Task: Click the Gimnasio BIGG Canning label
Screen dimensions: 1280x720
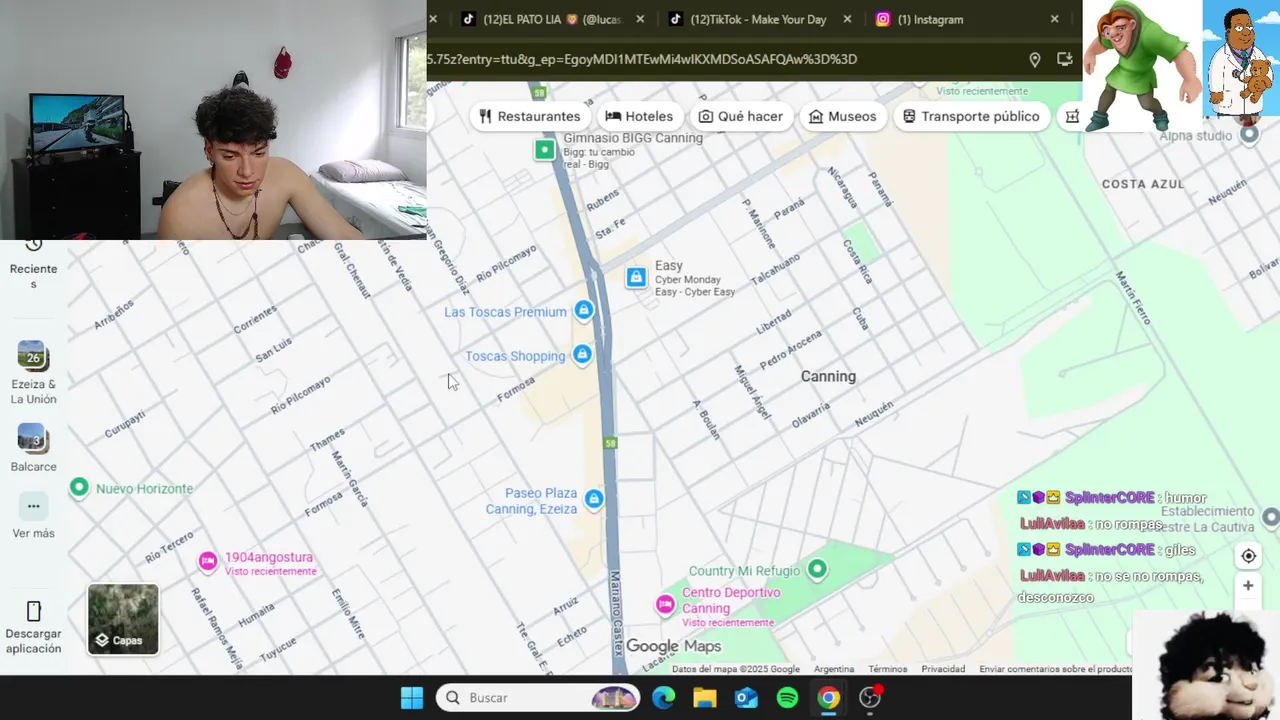Action: click(x=633, y=138)
